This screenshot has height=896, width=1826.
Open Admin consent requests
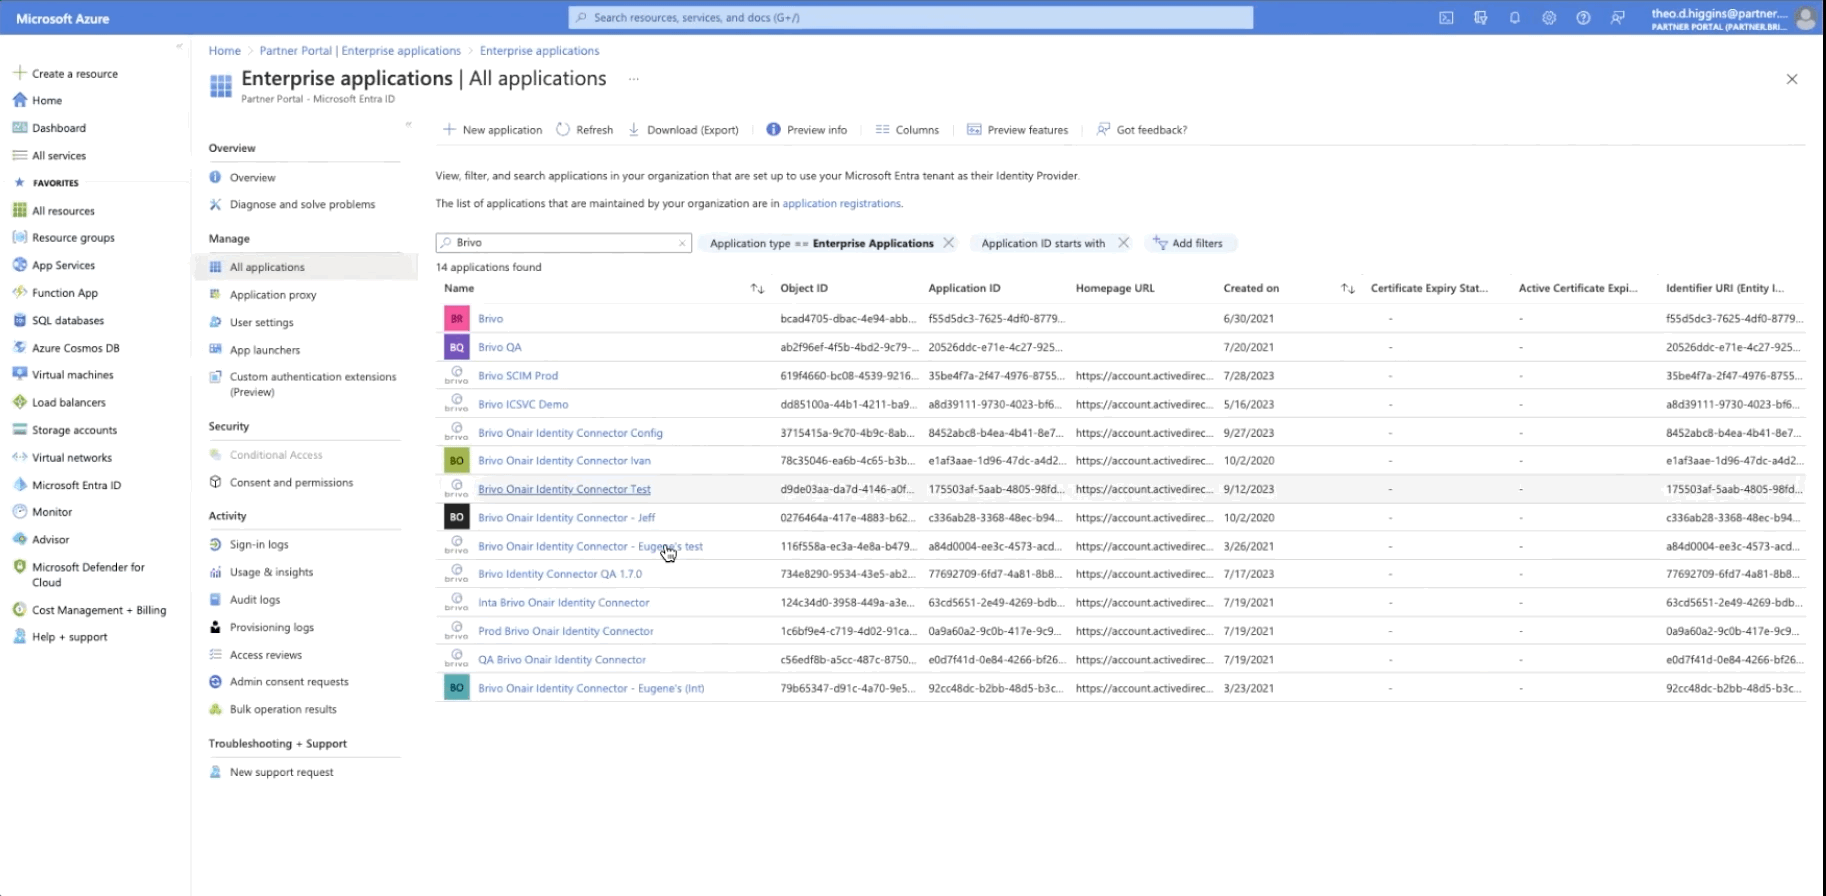click(289, 682)
